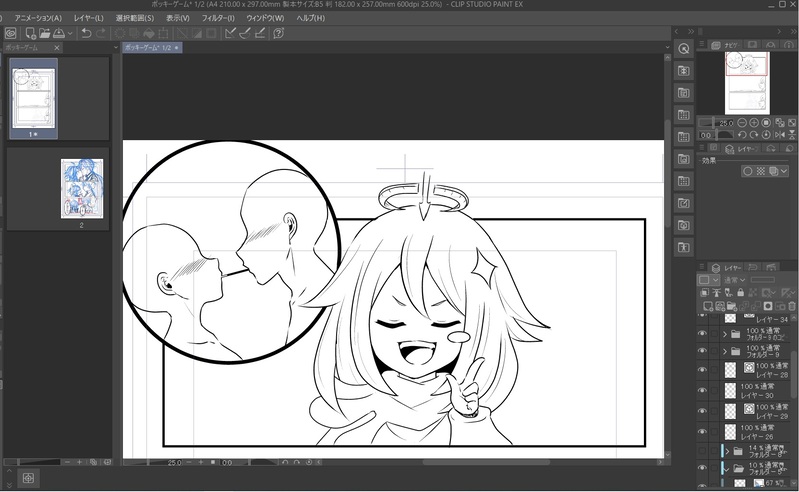Open アニメーション(A) menu
The height and width of the screenshot is (492, 799).
[38, 18]
